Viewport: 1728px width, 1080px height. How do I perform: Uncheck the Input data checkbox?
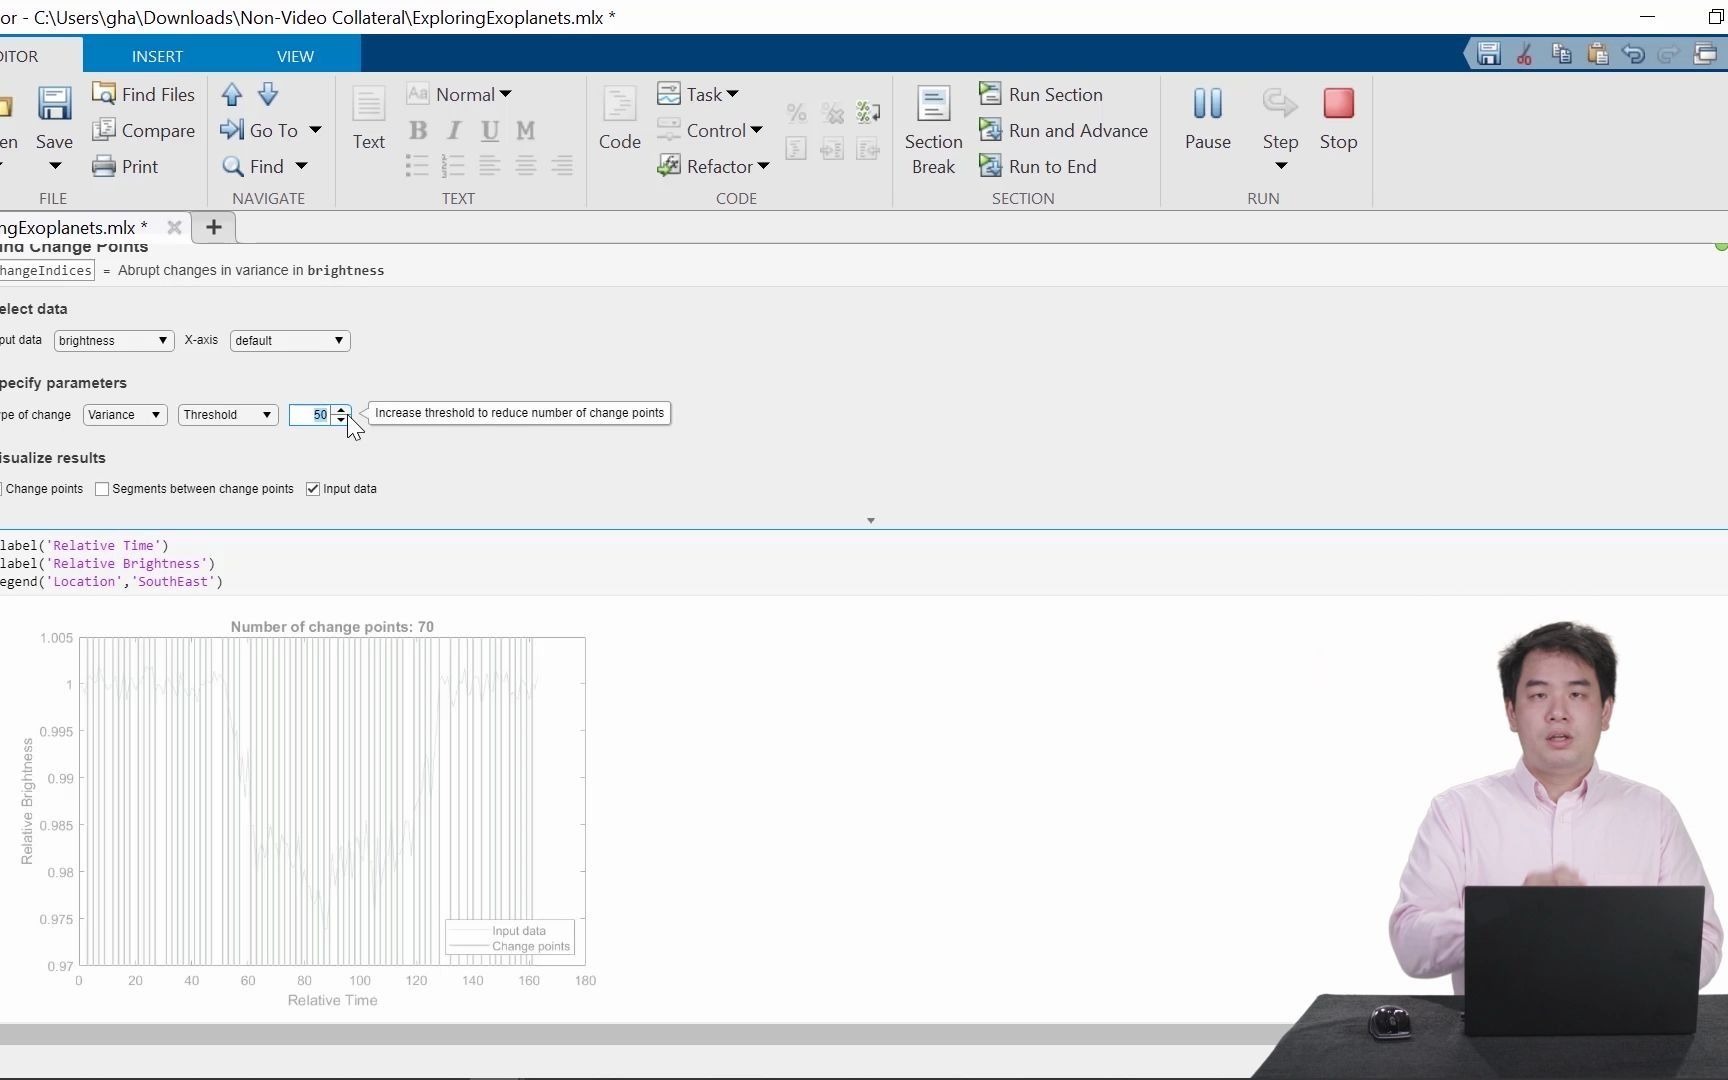pos(312,489)
